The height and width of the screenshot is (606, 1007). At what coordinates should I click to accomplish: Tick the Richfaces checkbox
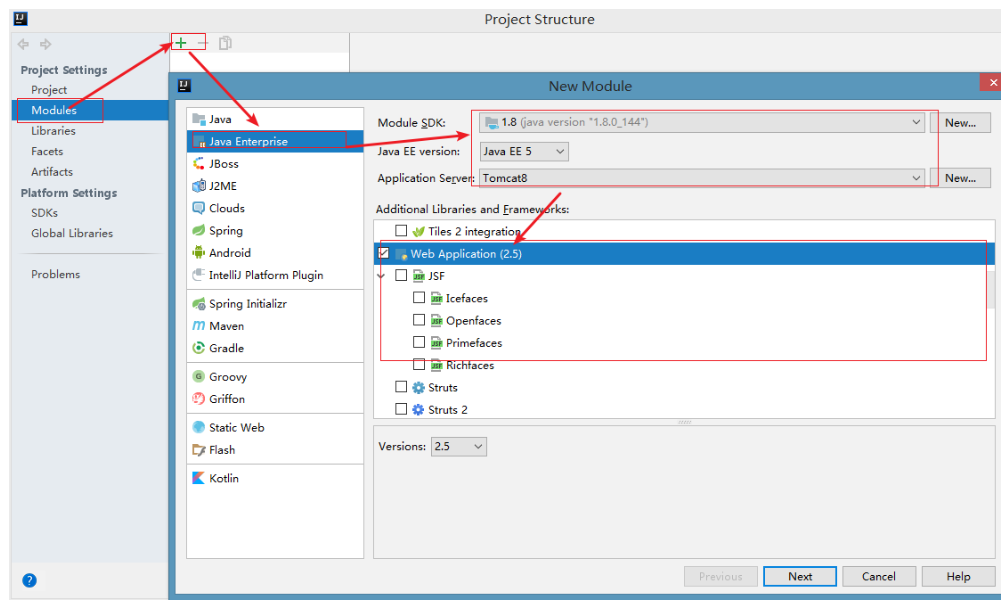[419, 364]
